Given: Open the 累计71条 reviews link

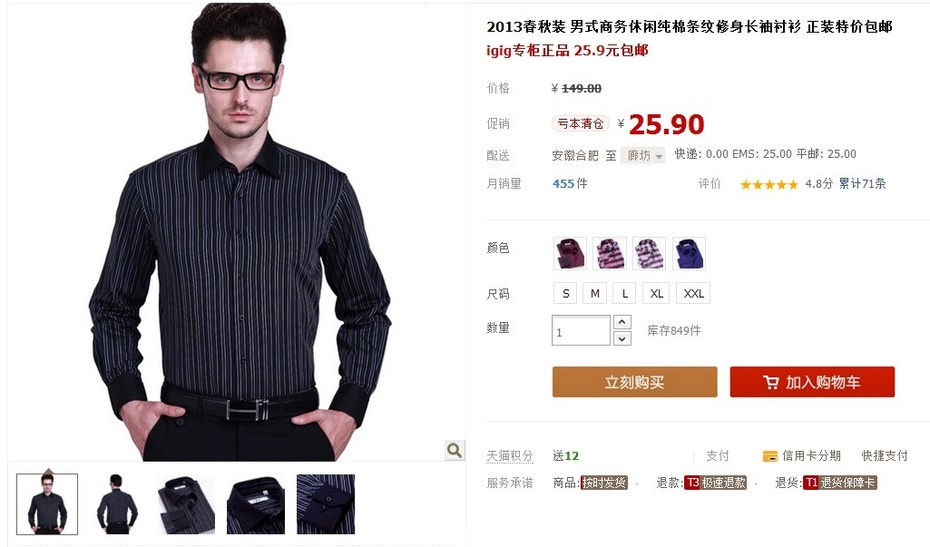Looking at the screenshot, I should [x=862, y=184].
